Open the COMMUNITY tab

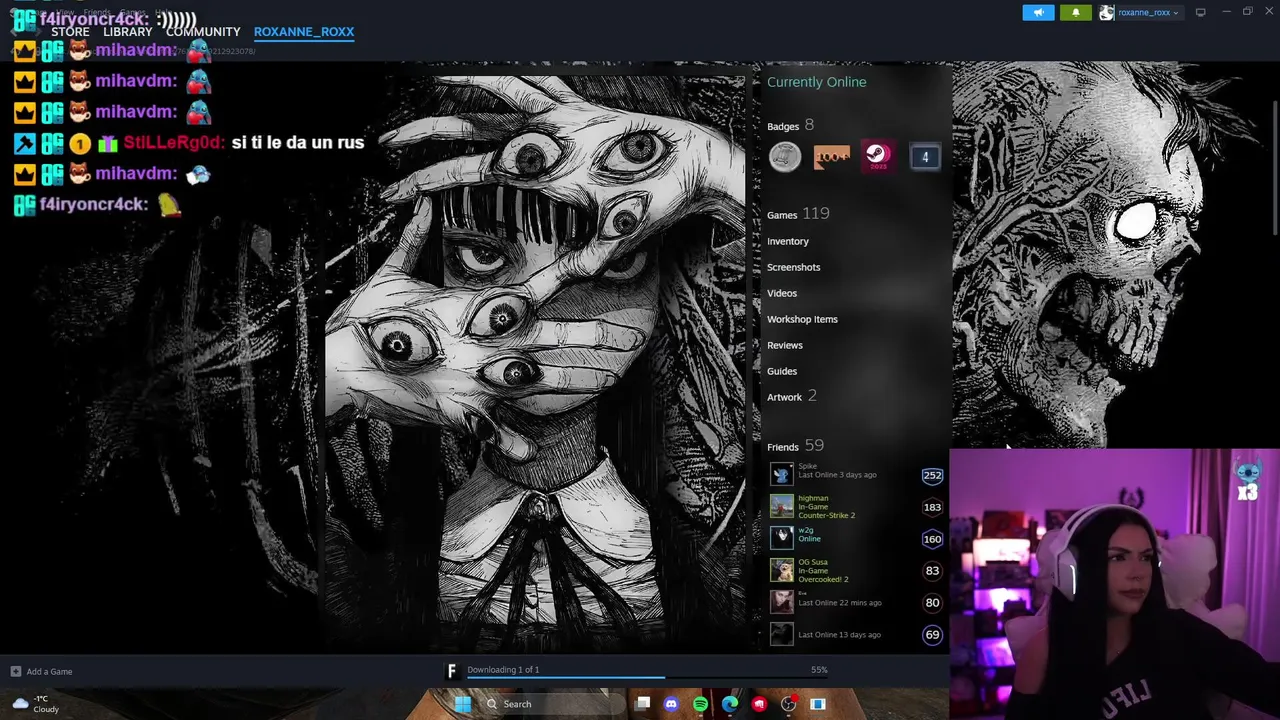click(203, 32)
